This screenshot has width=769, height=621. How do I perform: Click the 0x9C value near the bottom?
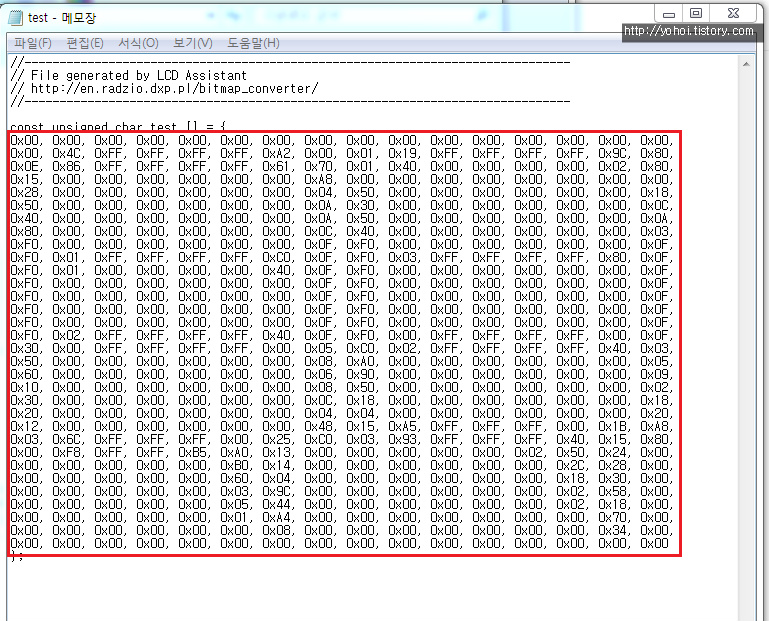277,492
